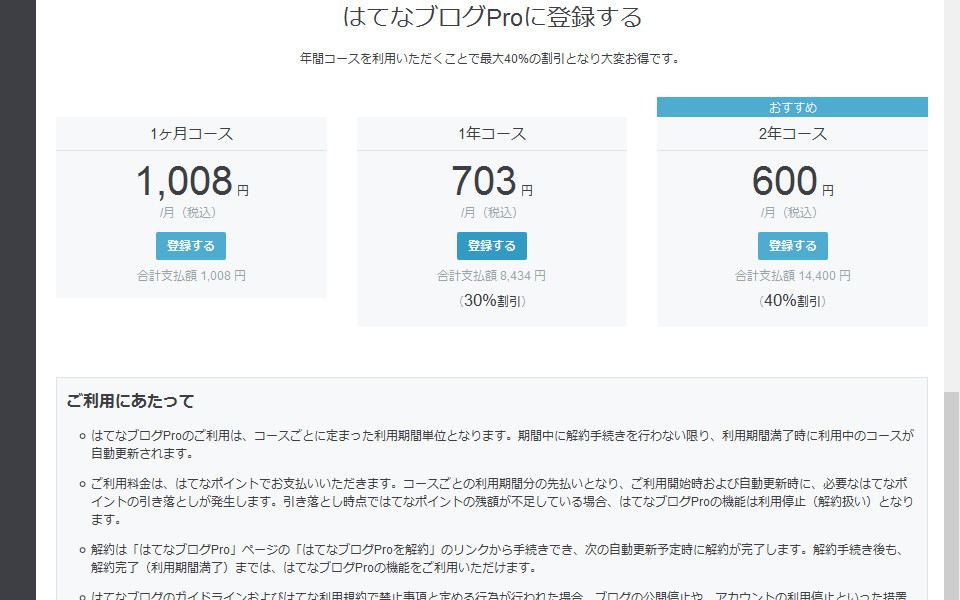Image resolution: width=960 pixels, height=600 pixels.
Task: Click the bullet starting はてなブログProのご利用は
Action: click(x=502, y=444)
